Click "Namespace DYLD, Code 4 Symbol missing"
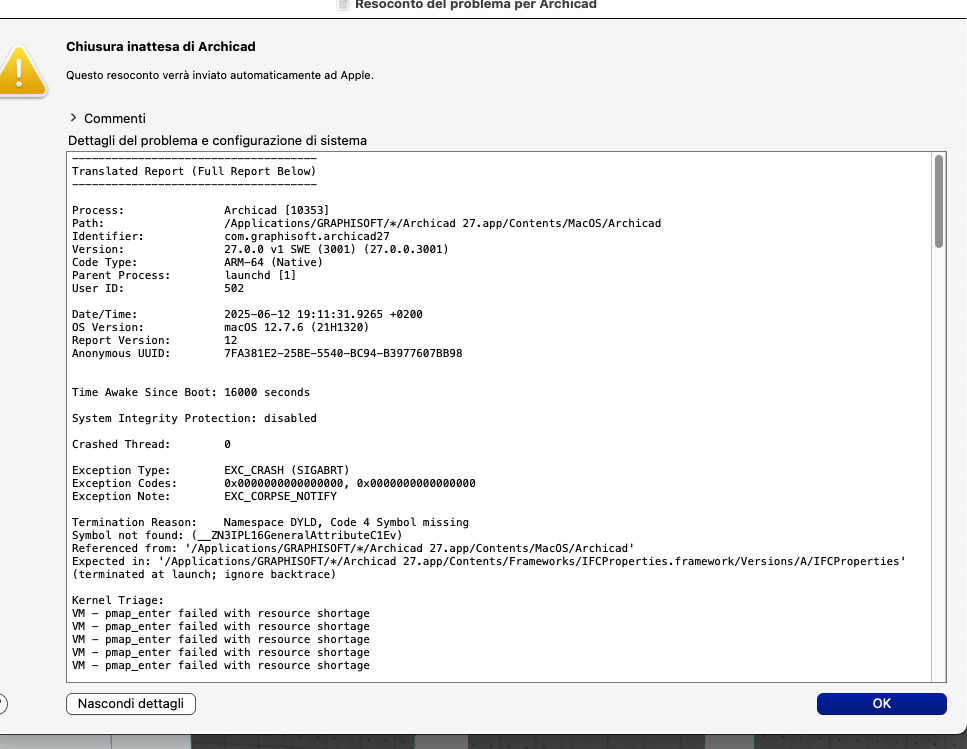 (346, 522)
